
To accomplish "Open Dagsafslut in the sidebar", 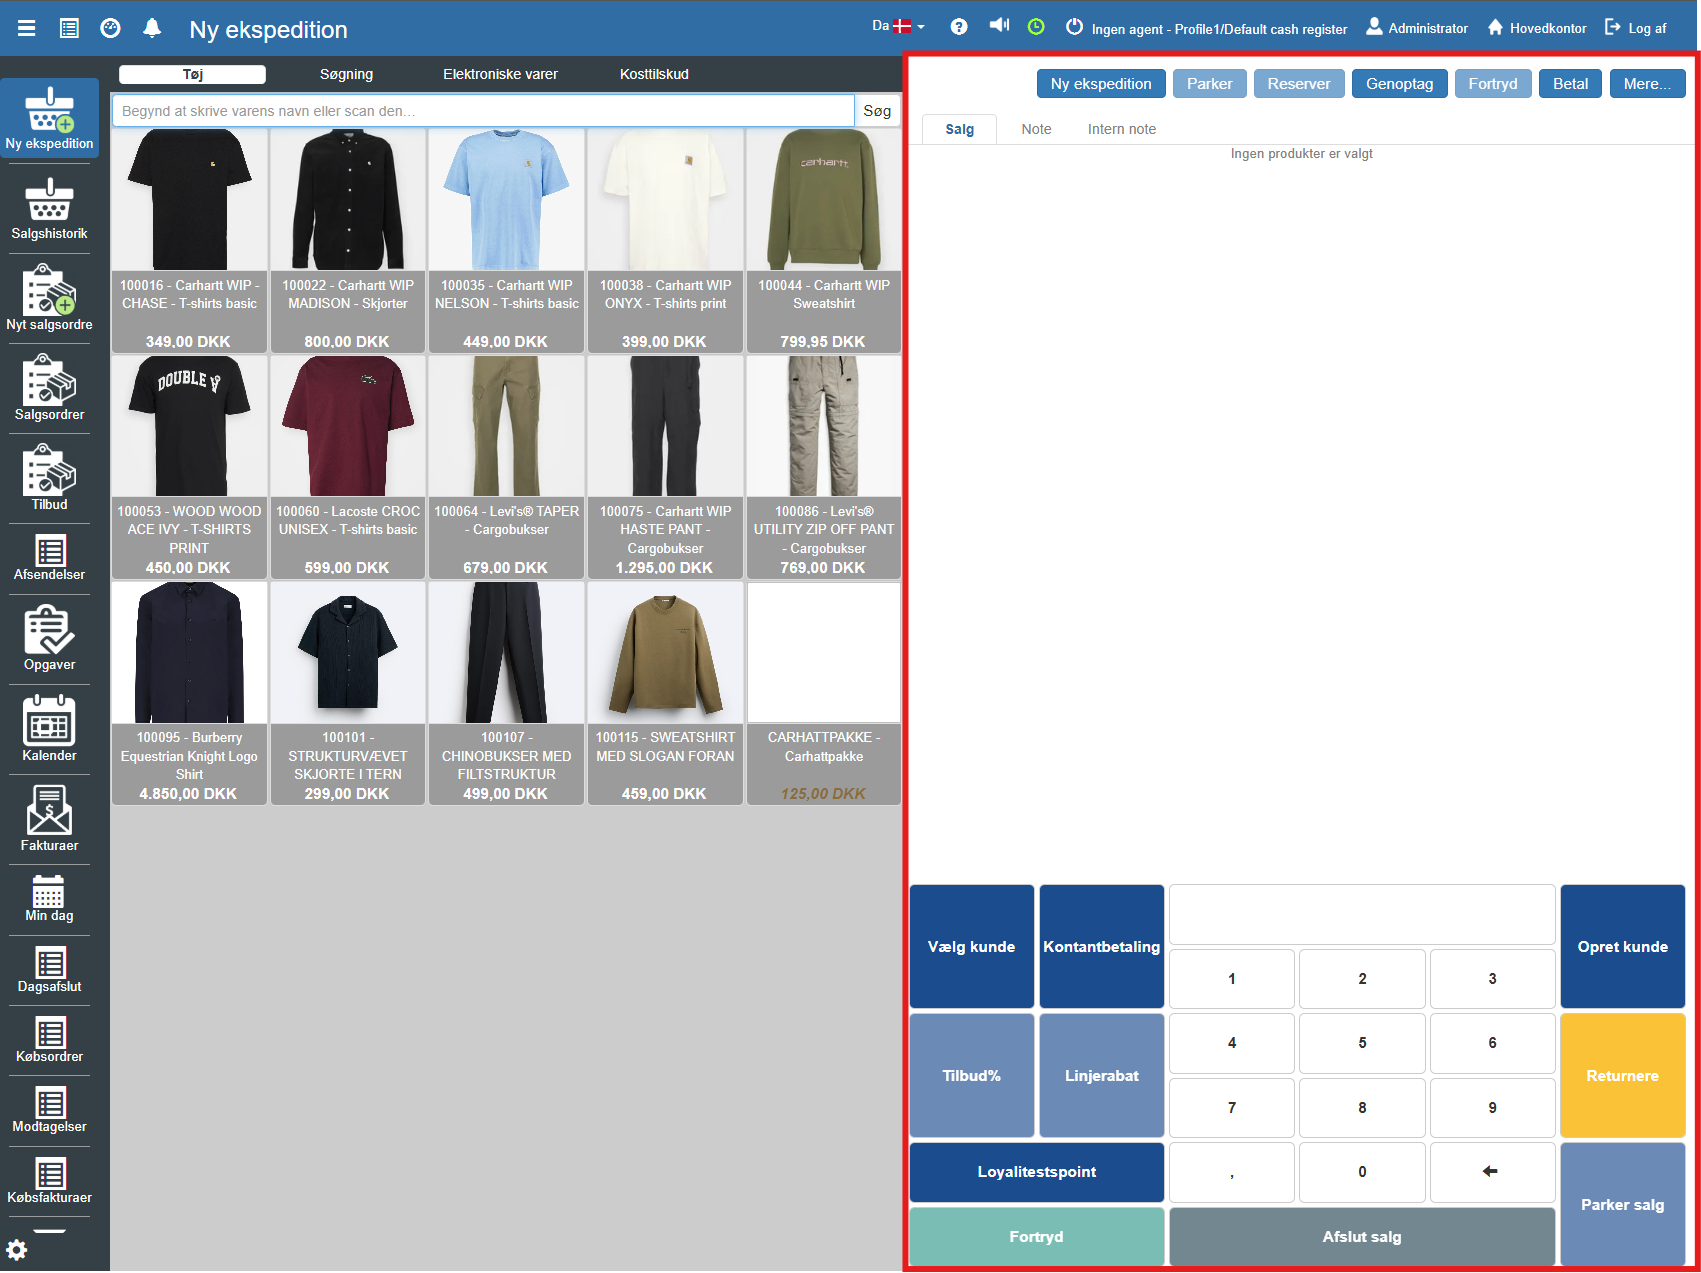I will (x=50, y=970).
